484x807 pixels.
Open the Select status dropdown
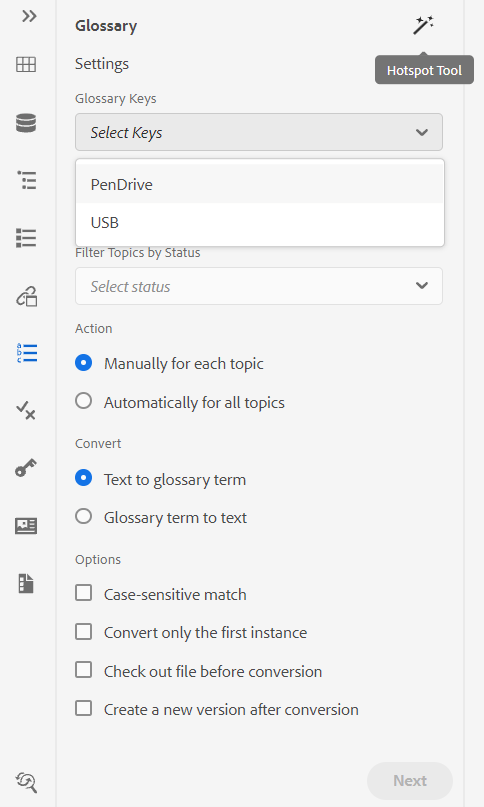tap(259, 286)
